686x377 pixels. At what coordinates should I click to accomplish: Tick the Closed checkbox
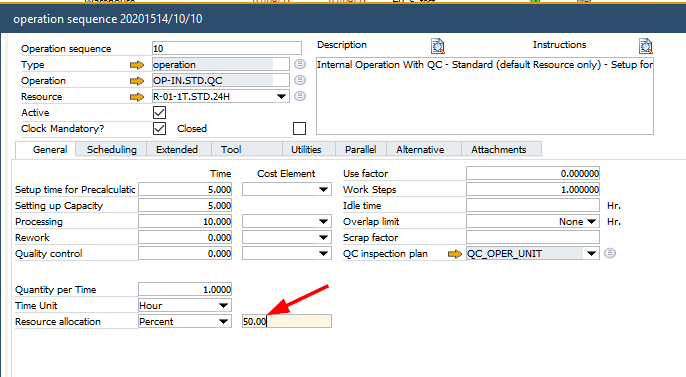pyautogui.click(x=299, y=129)
